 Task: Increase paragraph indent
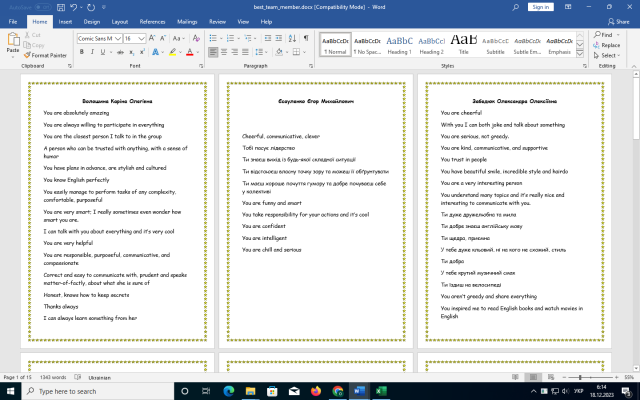[278, 38]
